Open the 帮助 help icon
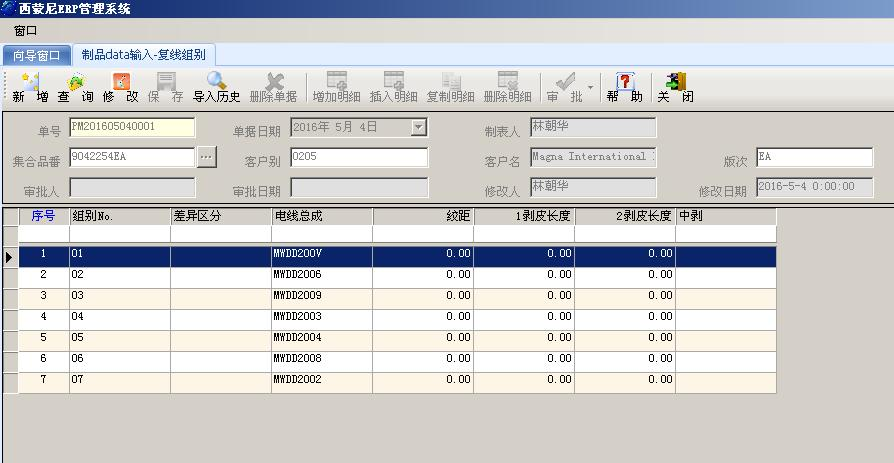 [625, 82]
